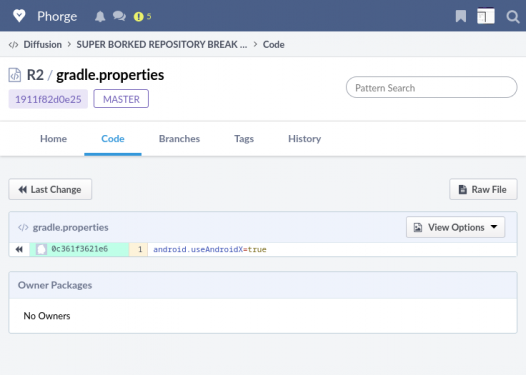Switch to the History tab
The image size is (526, 375).
click(304, 139)
